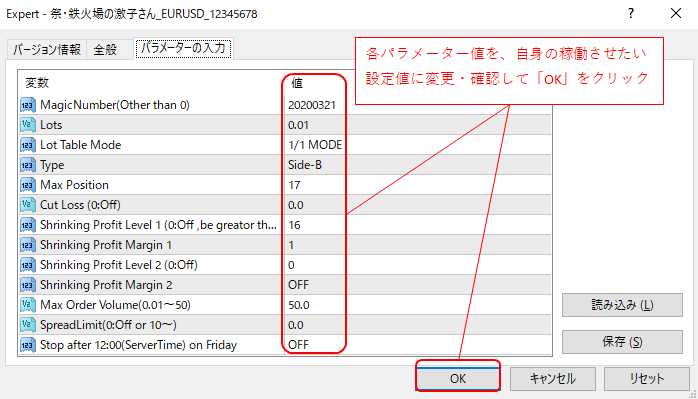This screenshot has width=698, height=399.
Task: Select the Shrinking Profit Level 2 (0:Off) label
Action: pyautogui.click(x=119, y=265)
